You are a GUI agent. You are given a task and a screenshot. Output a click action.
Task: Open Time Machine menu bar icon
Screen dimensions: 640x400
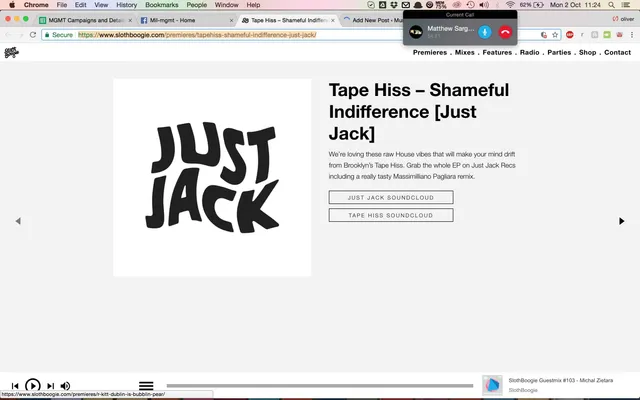click(x=470, y=5)
